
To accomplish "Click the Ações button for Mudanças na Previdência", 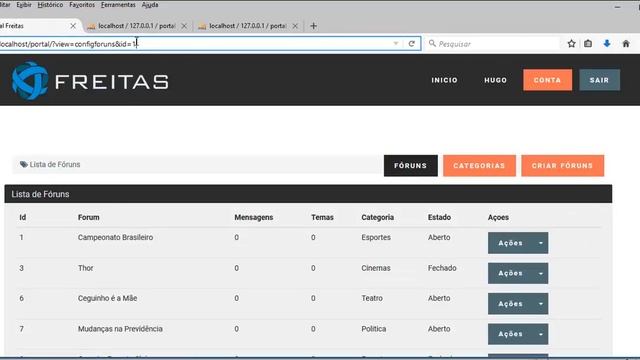I will (x=511, y=334).
